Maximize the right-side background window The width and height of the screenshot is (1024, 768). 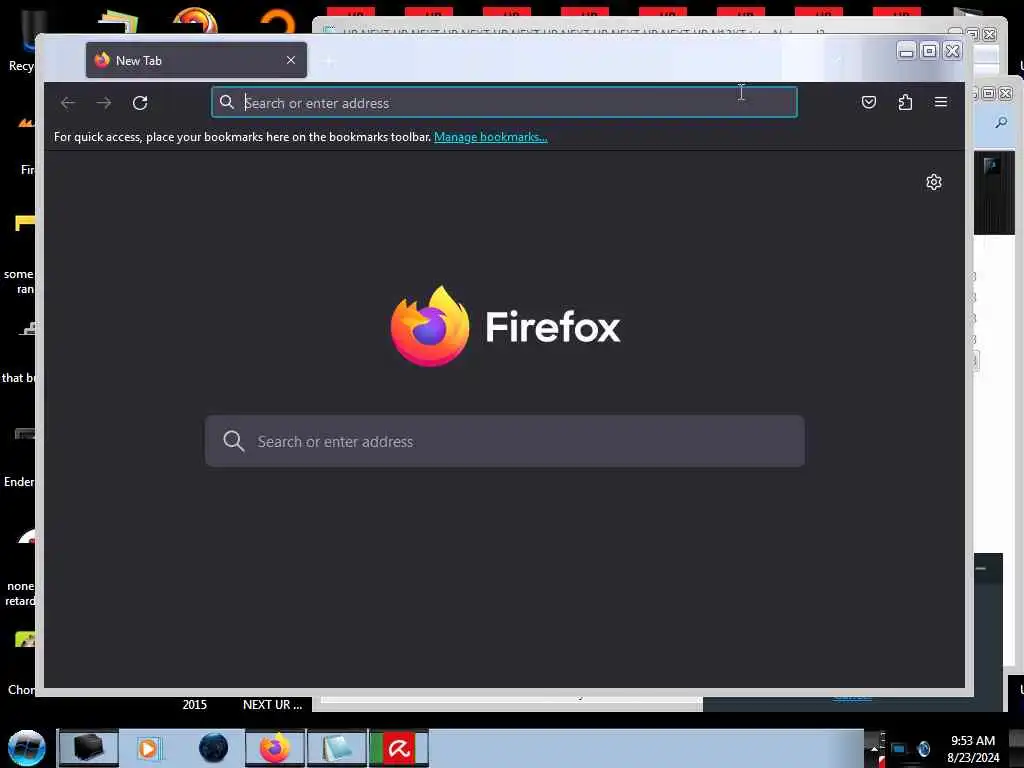(989, 93)
